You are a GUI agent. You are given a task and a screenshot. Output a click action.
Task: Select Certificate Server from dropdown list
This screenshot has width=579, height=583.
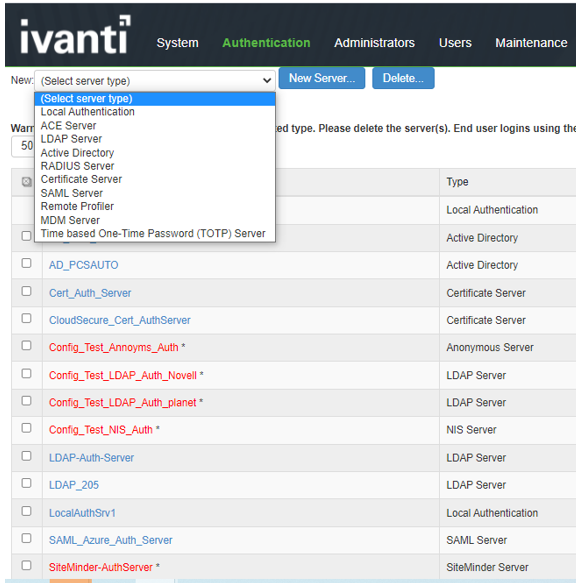[x=155, y=179]
